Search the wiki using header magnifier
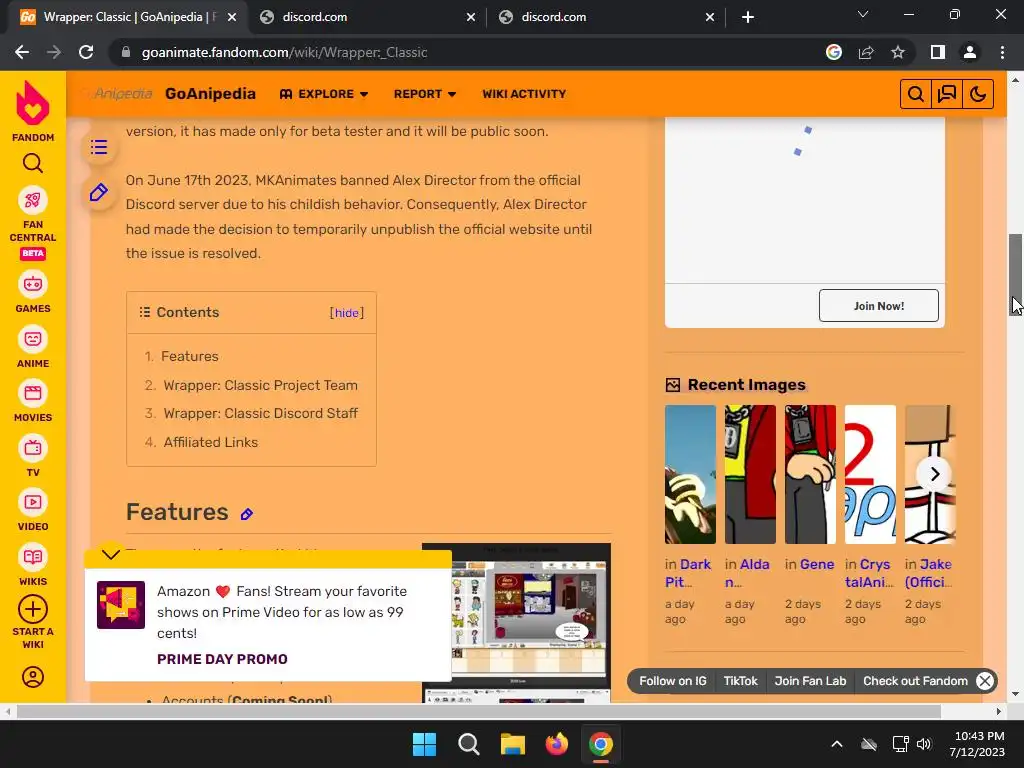The image size is (1024, 768). click(916, 94)
